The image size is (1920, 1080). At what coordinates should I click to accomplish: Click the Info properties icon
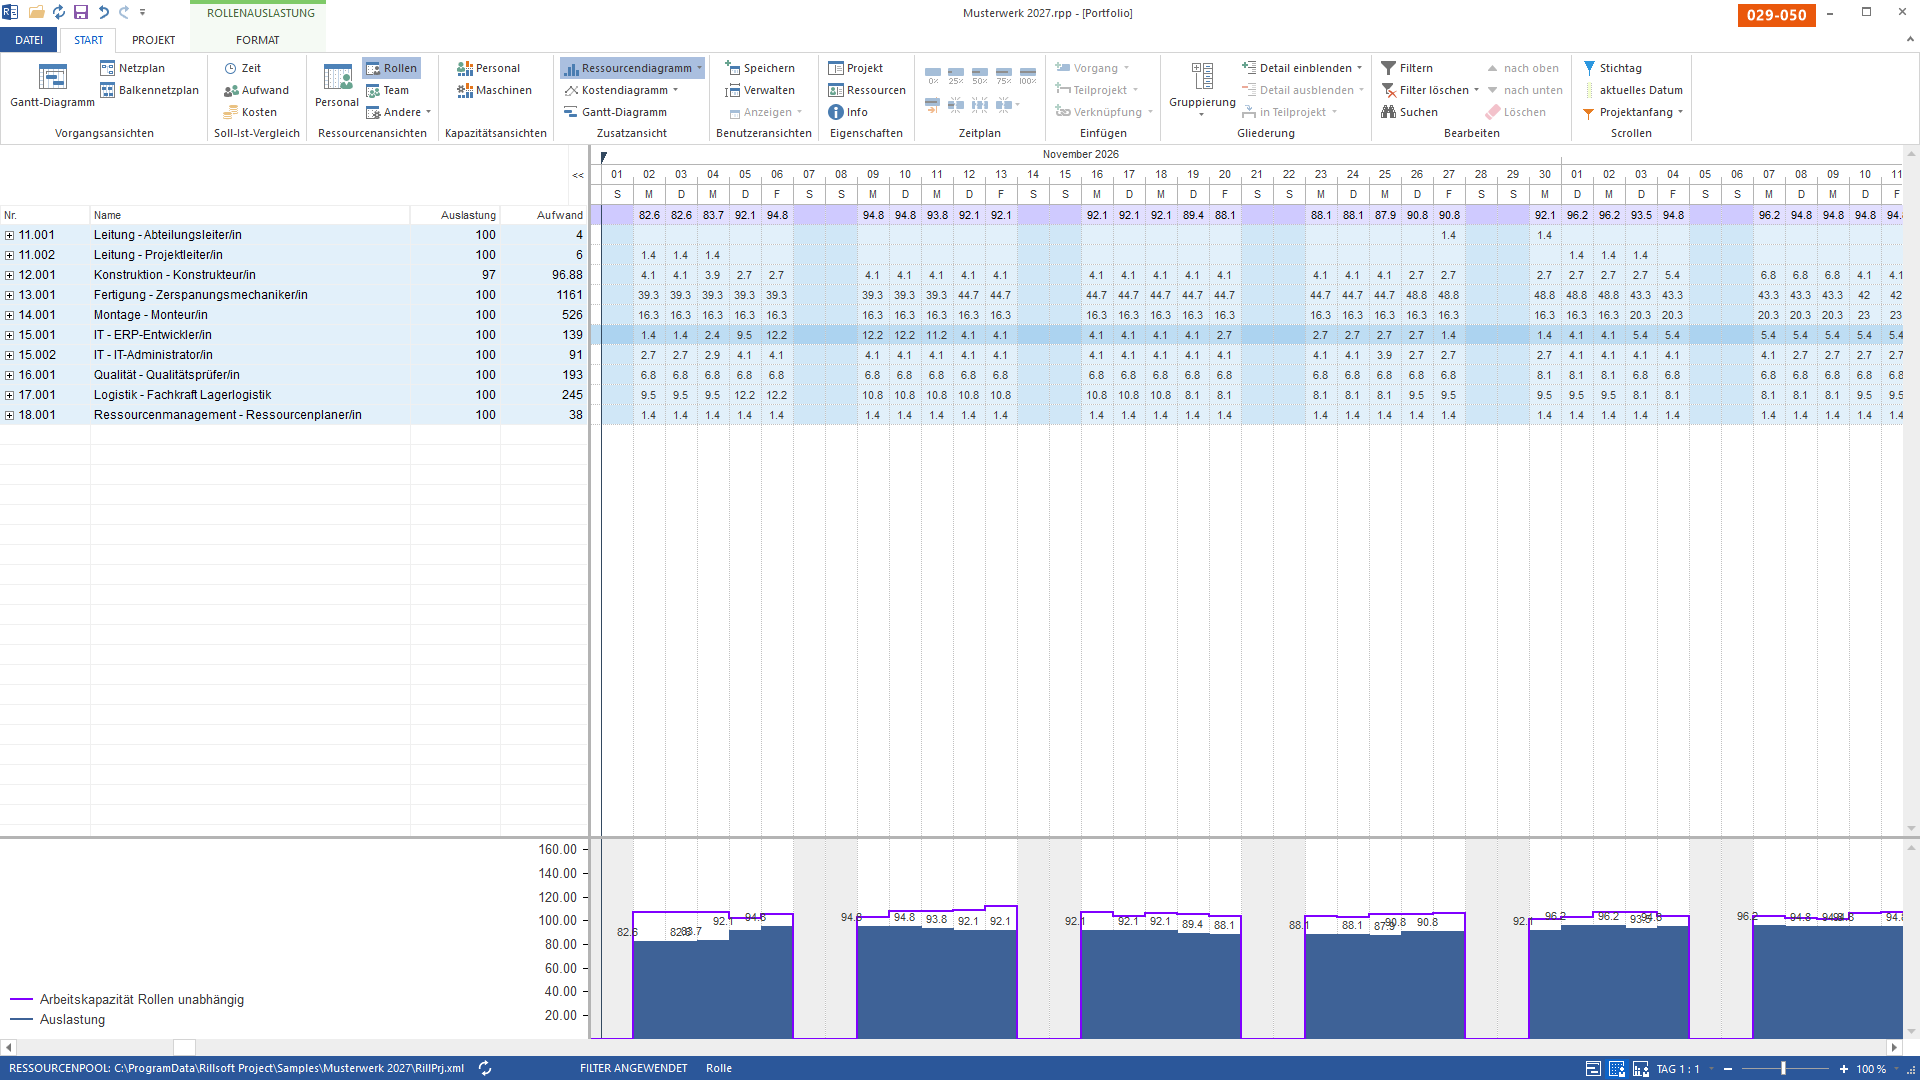[x=836, y=112]
